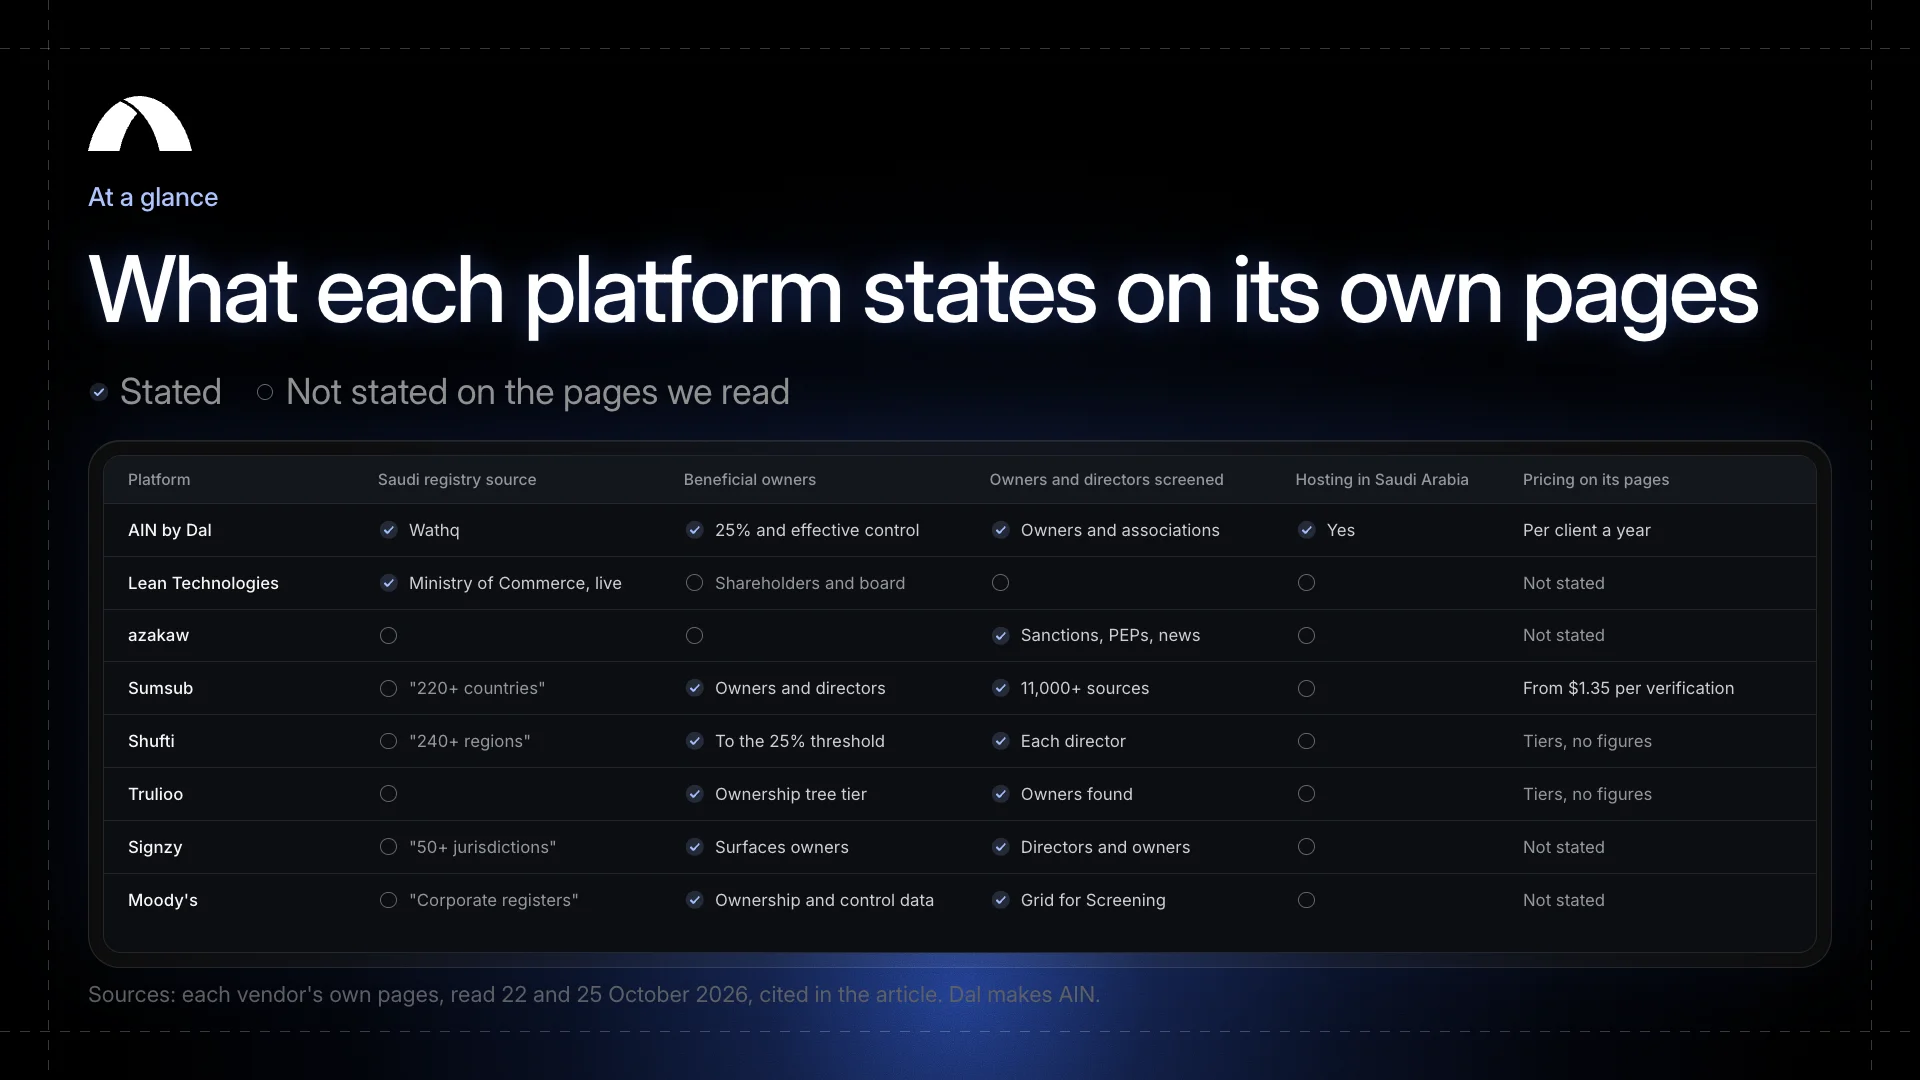Click the Directors and owners cell
This screenshot has width=1920, height=1080.
1105,847
